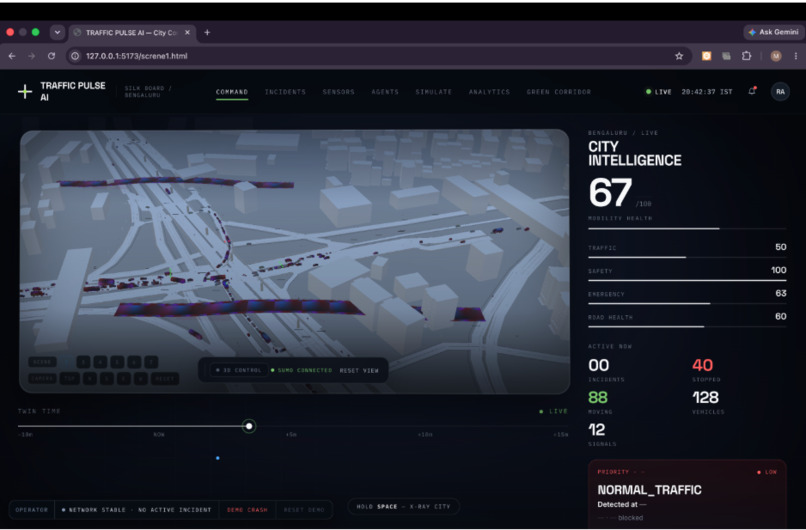
Task: Go to the Sensors tab
Action: [x=339, y=92]
